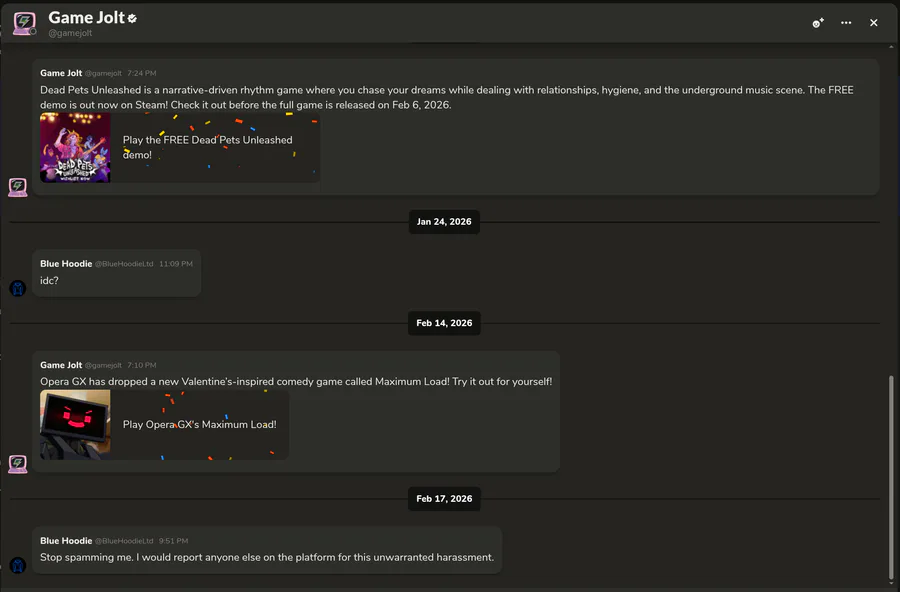
Task: Click the 7:24 PM message timestamp
Action: coord(142,73)
